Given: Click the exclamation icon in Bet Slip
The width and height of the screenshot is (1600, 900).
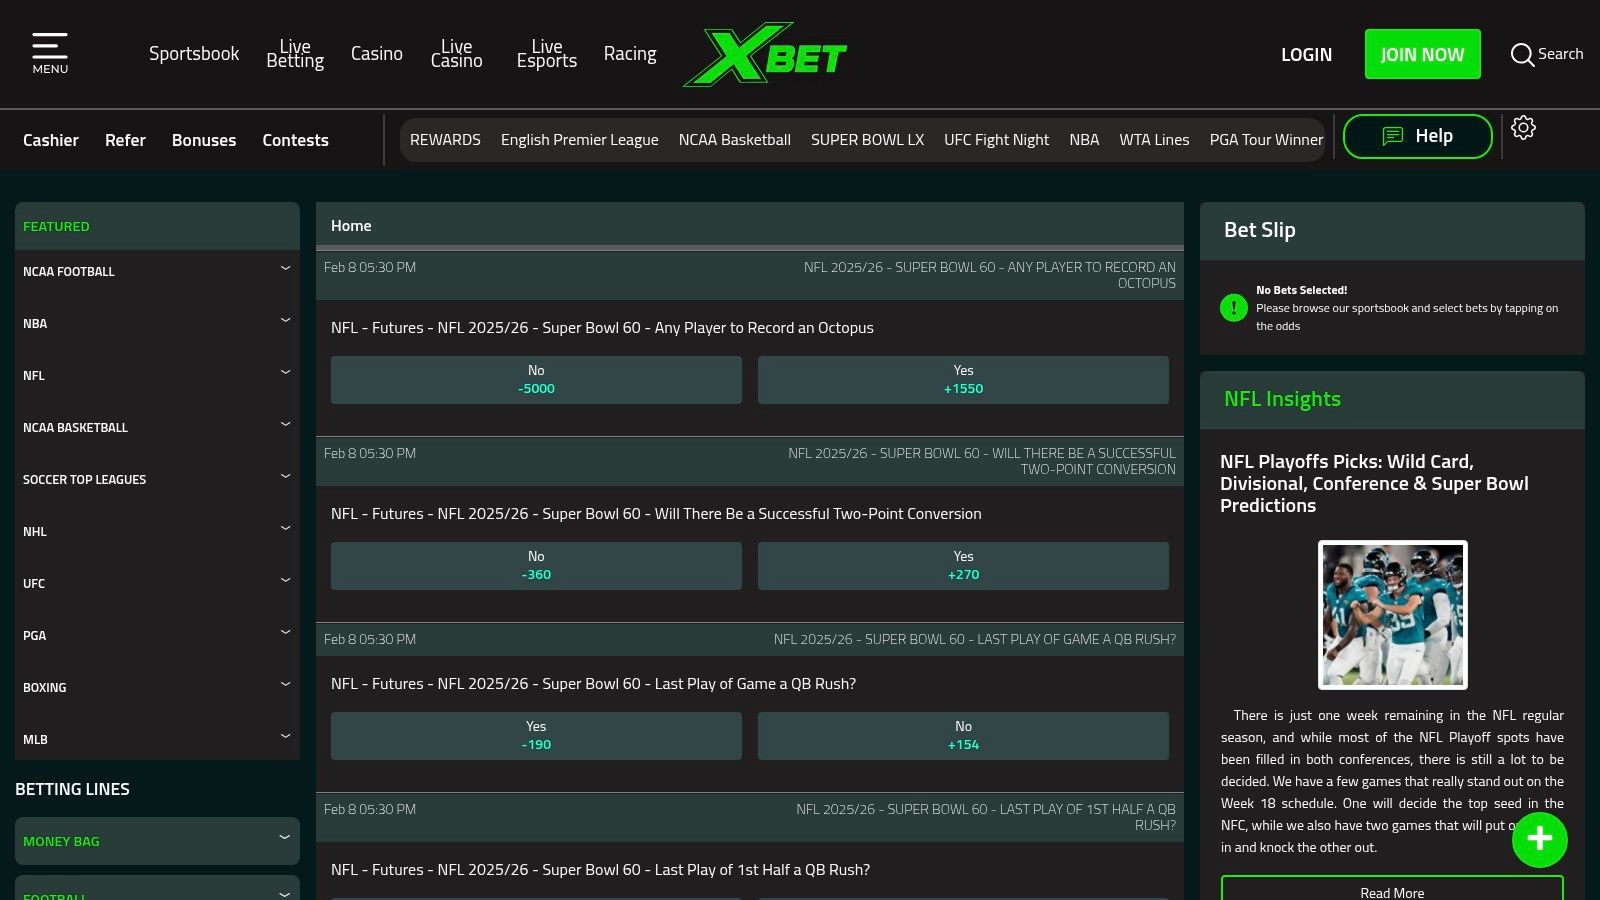Looking at the screenshot, I should click(x=1233, y=308).
